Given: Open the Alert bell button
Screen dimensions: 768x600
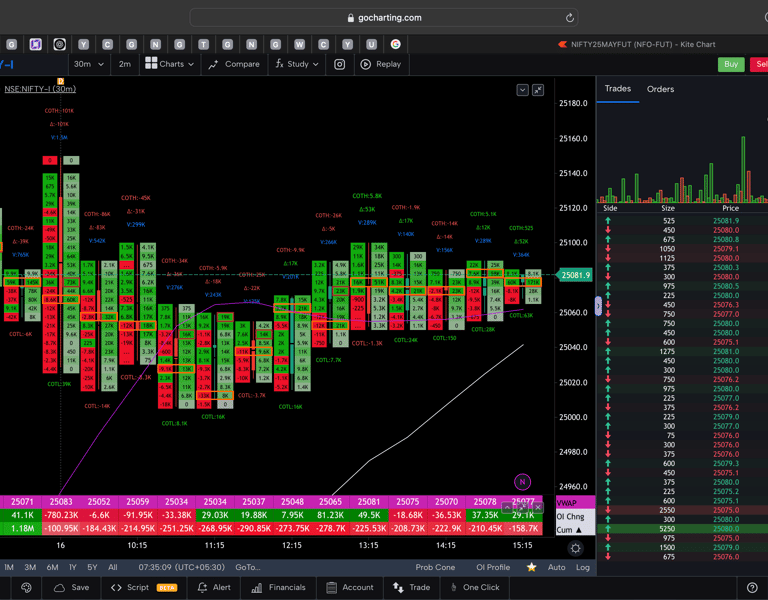Looking at the screenshot, I should (x=214, y=587).
